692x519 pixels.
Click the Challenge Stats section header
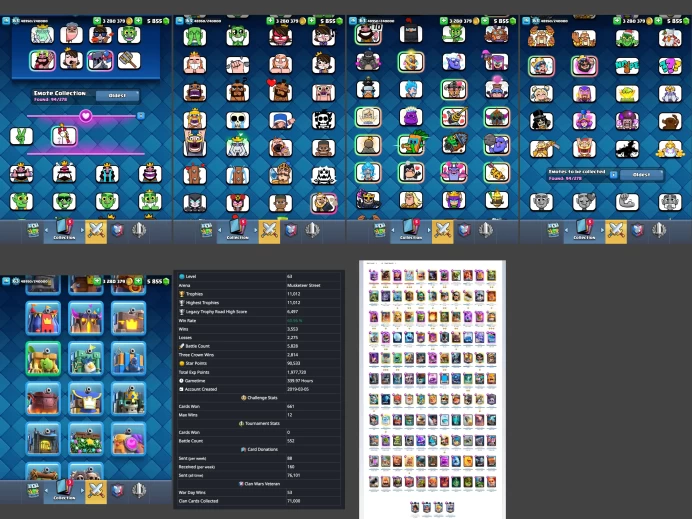tap(259, 398)
